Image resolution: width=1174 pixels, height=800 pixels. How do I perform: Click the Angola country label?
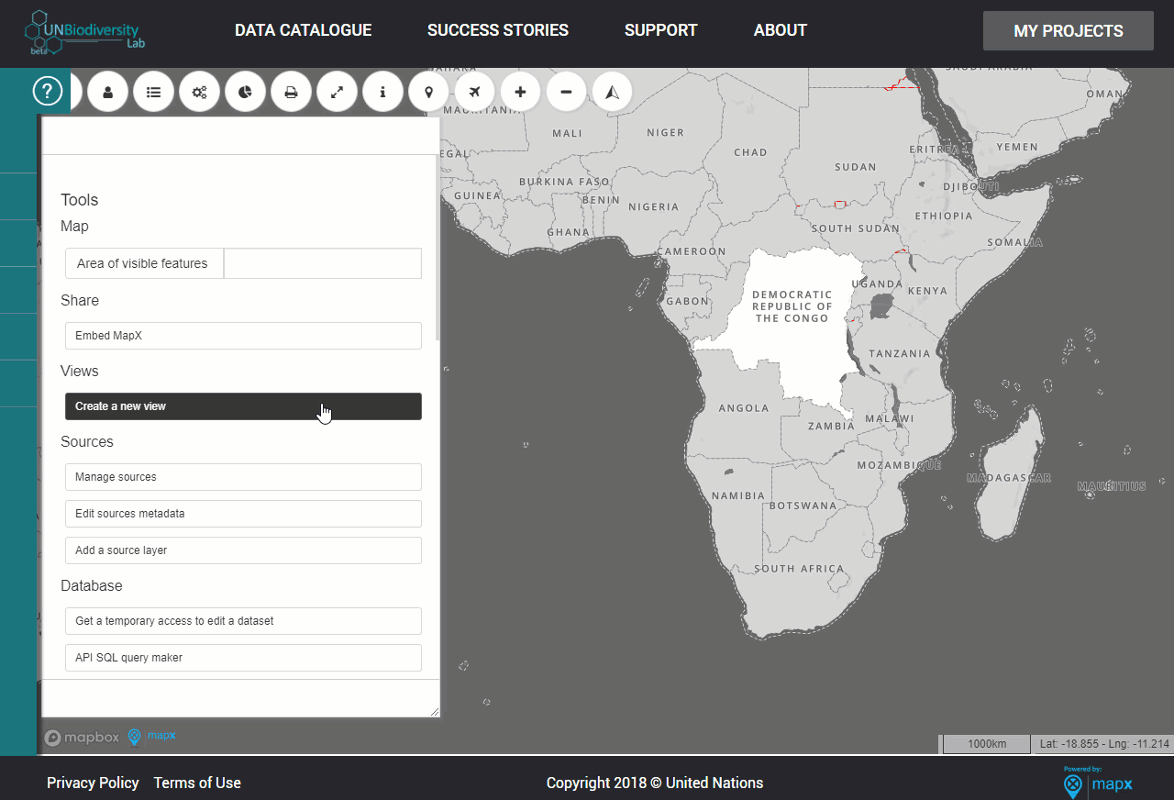pos(743,408)
